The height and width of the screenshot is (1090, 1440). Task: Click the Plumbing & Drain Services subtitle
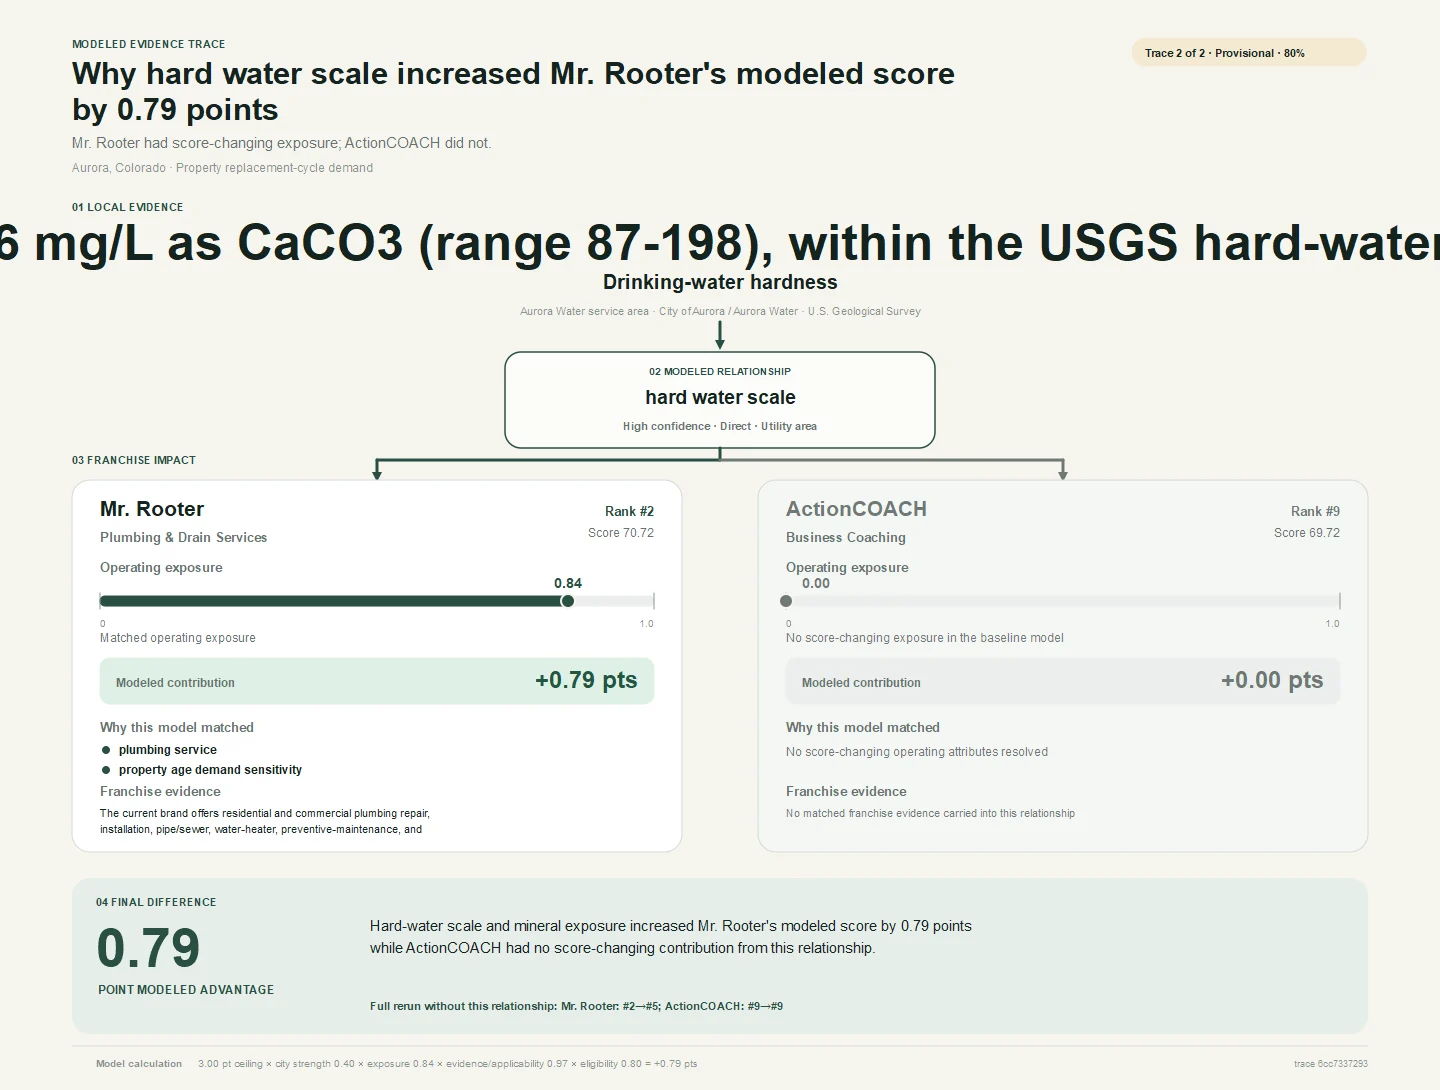point(183,537)
